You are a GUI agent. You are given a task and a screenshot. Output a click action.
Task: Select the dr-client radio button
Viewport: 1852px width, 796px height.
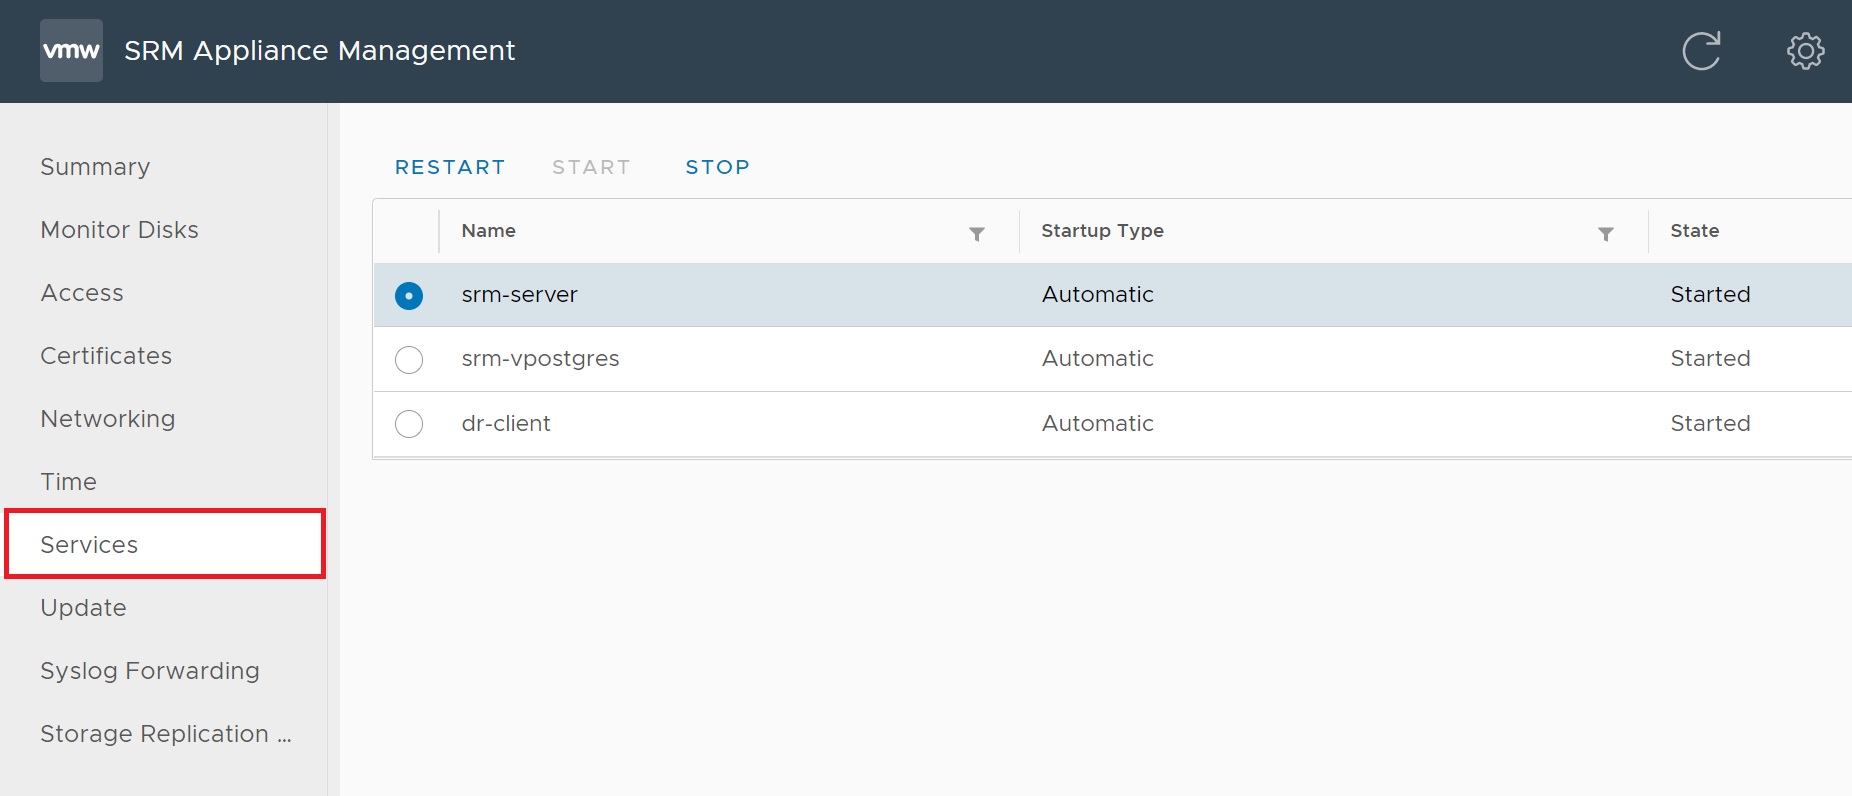click(x=409, y=424)
